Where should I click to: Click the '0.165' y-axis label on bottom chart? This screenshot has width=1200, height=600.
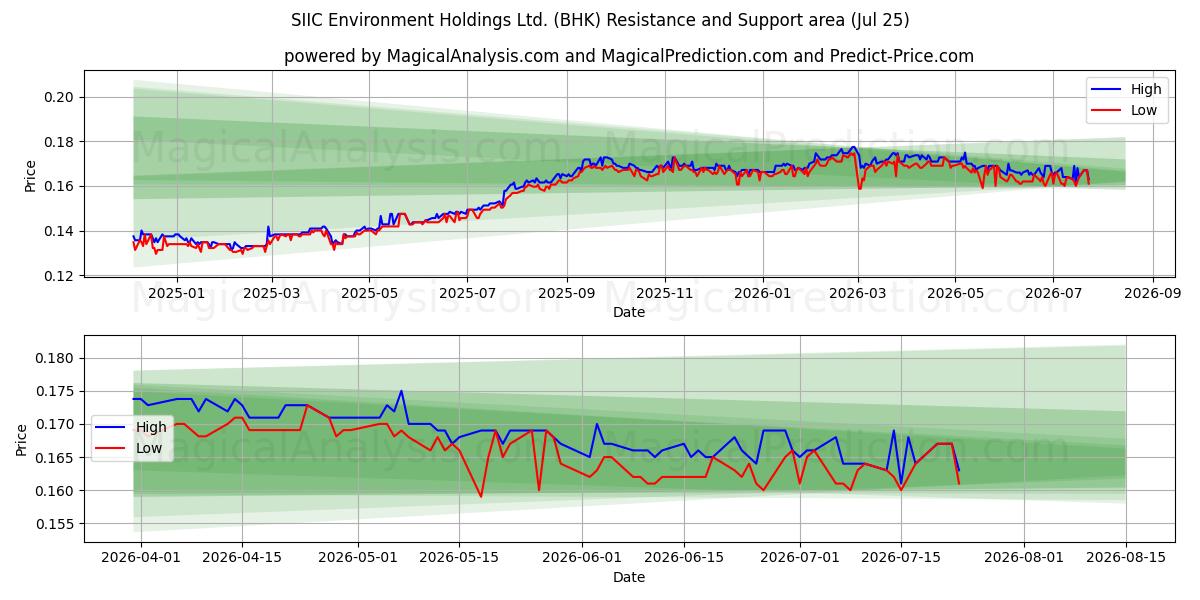point(56,458)
